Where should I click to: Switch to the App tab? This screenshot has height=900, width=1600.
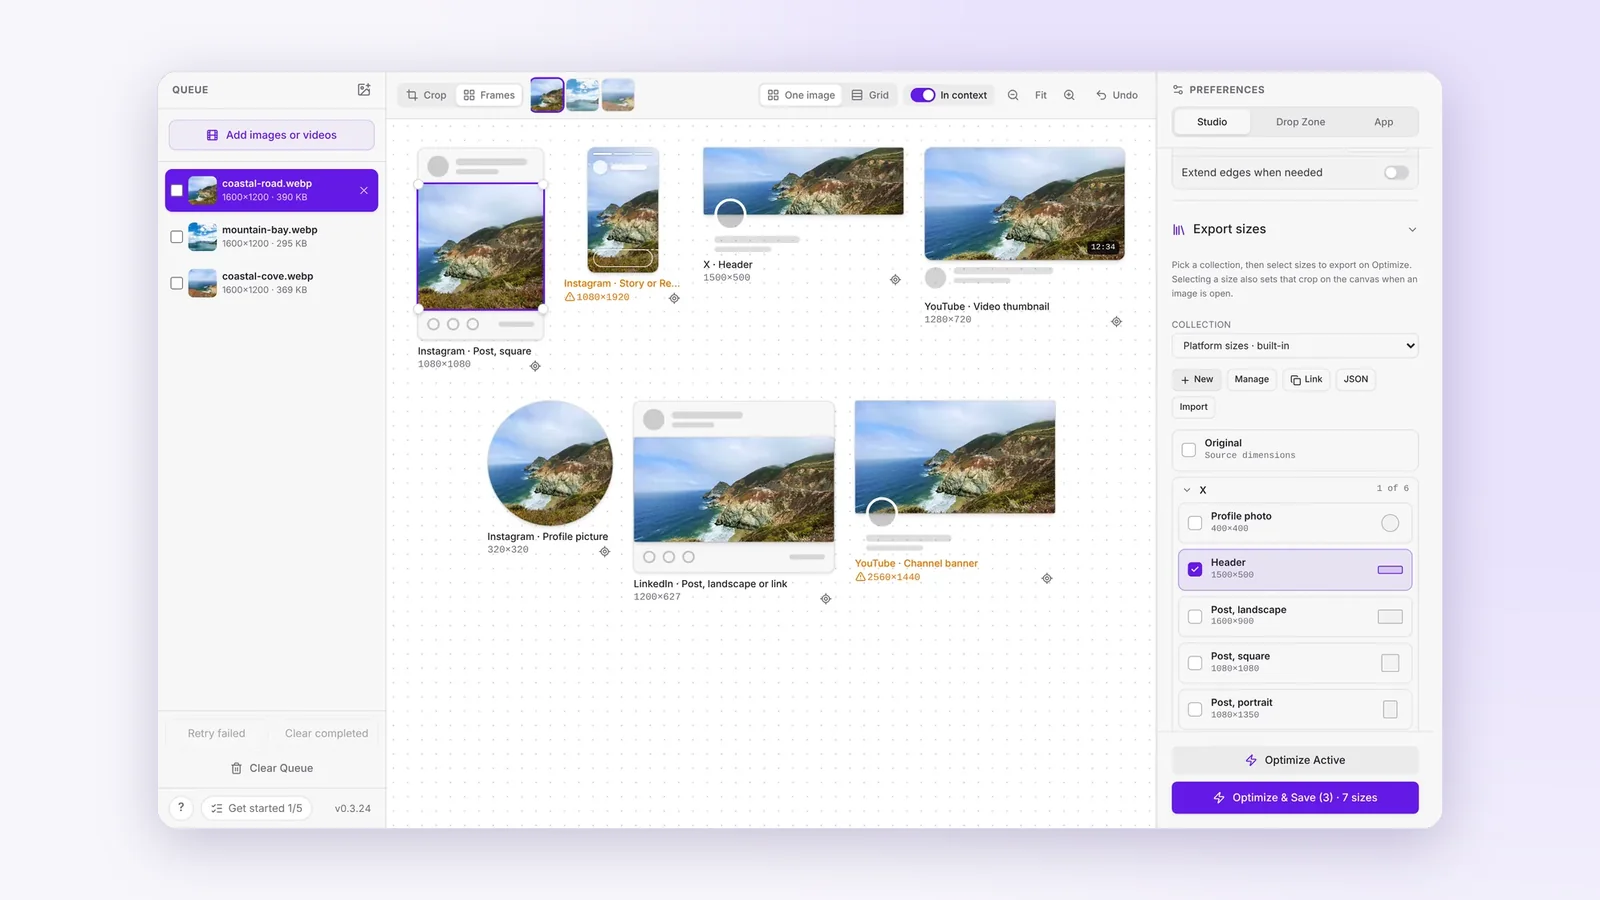(1383, 122)
